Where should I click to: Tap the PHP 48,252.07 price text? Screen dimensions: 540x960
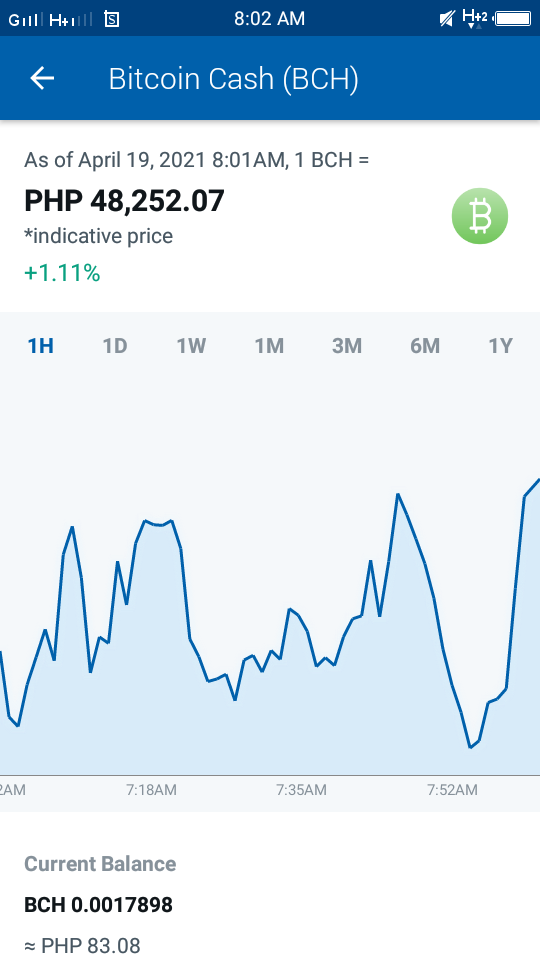click(124, 201)
